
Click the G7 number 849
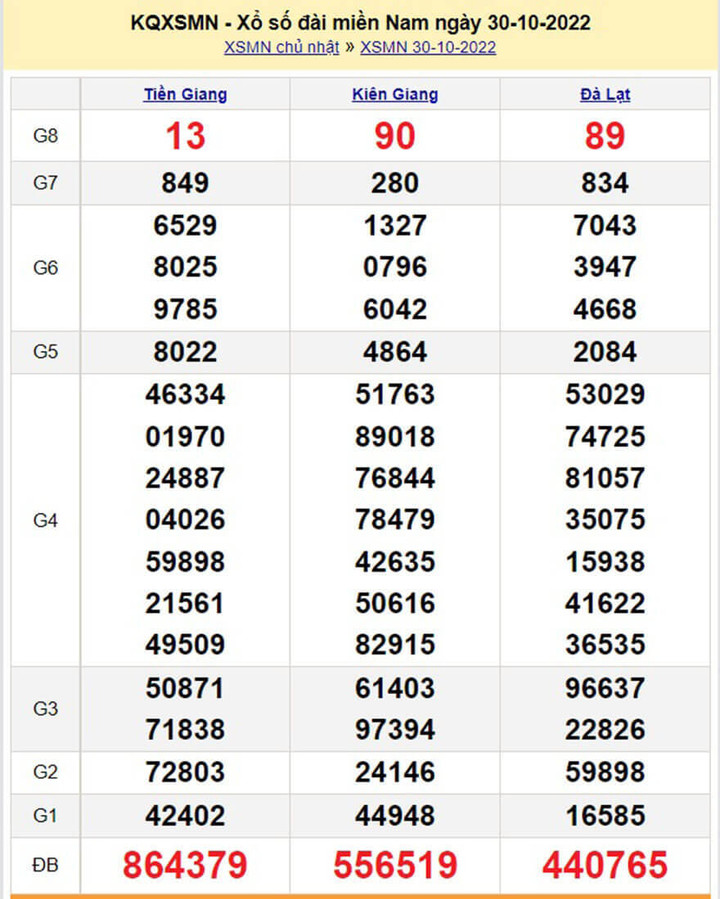click(185, 183)
